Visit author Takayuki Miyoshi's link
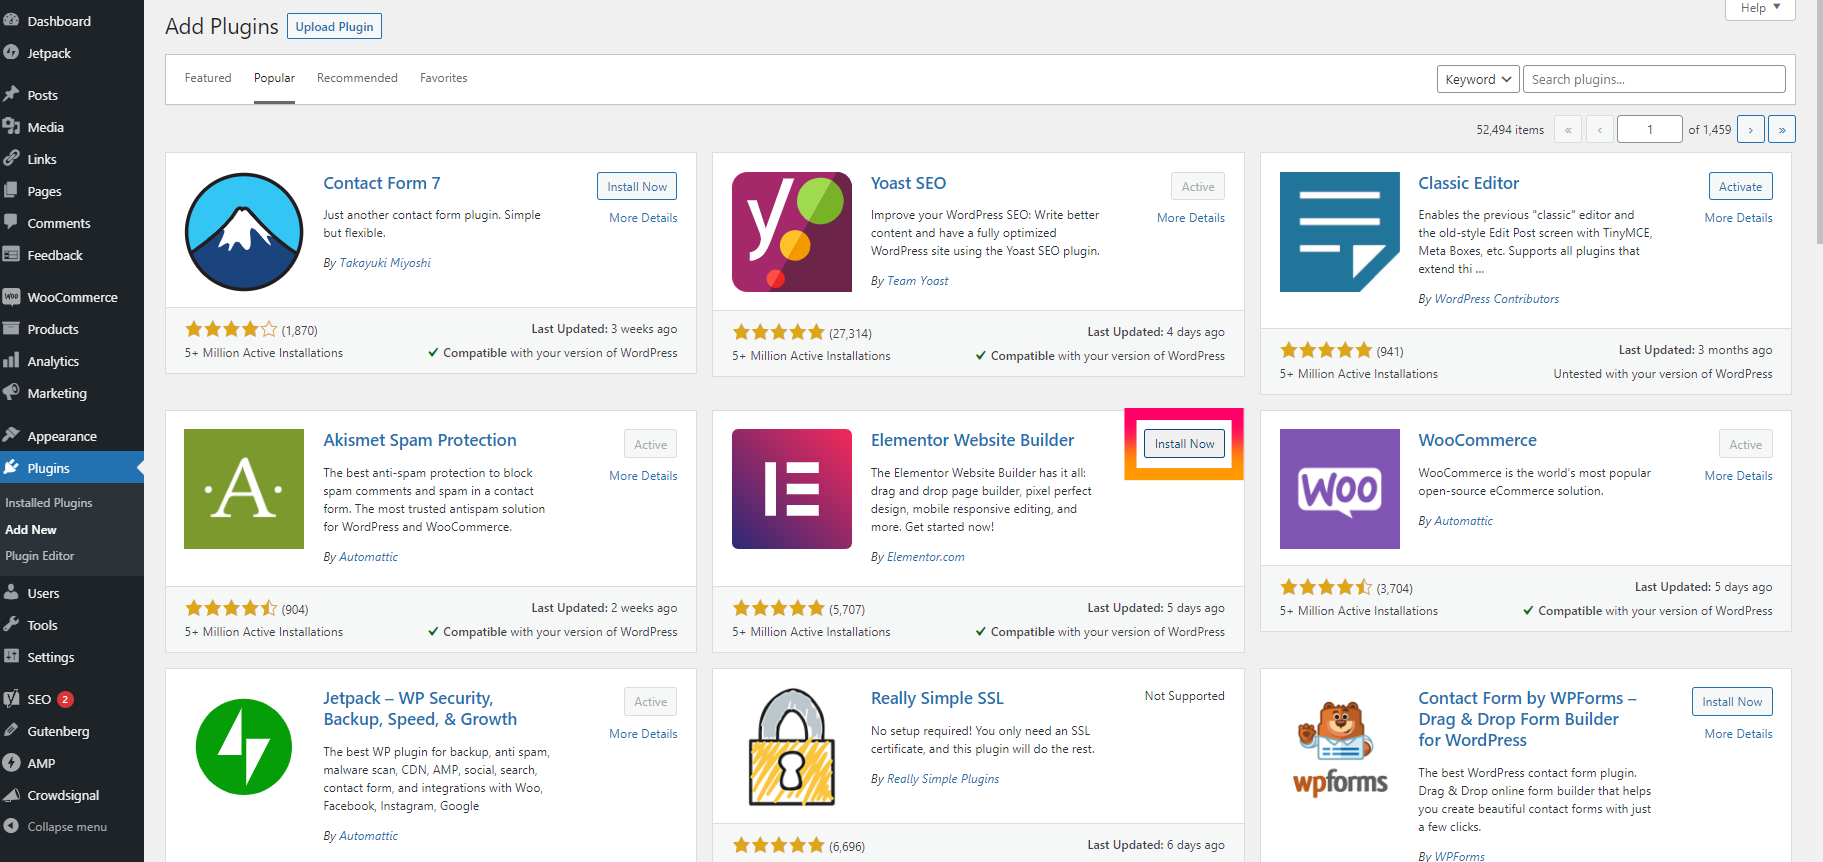 [385, 263]
